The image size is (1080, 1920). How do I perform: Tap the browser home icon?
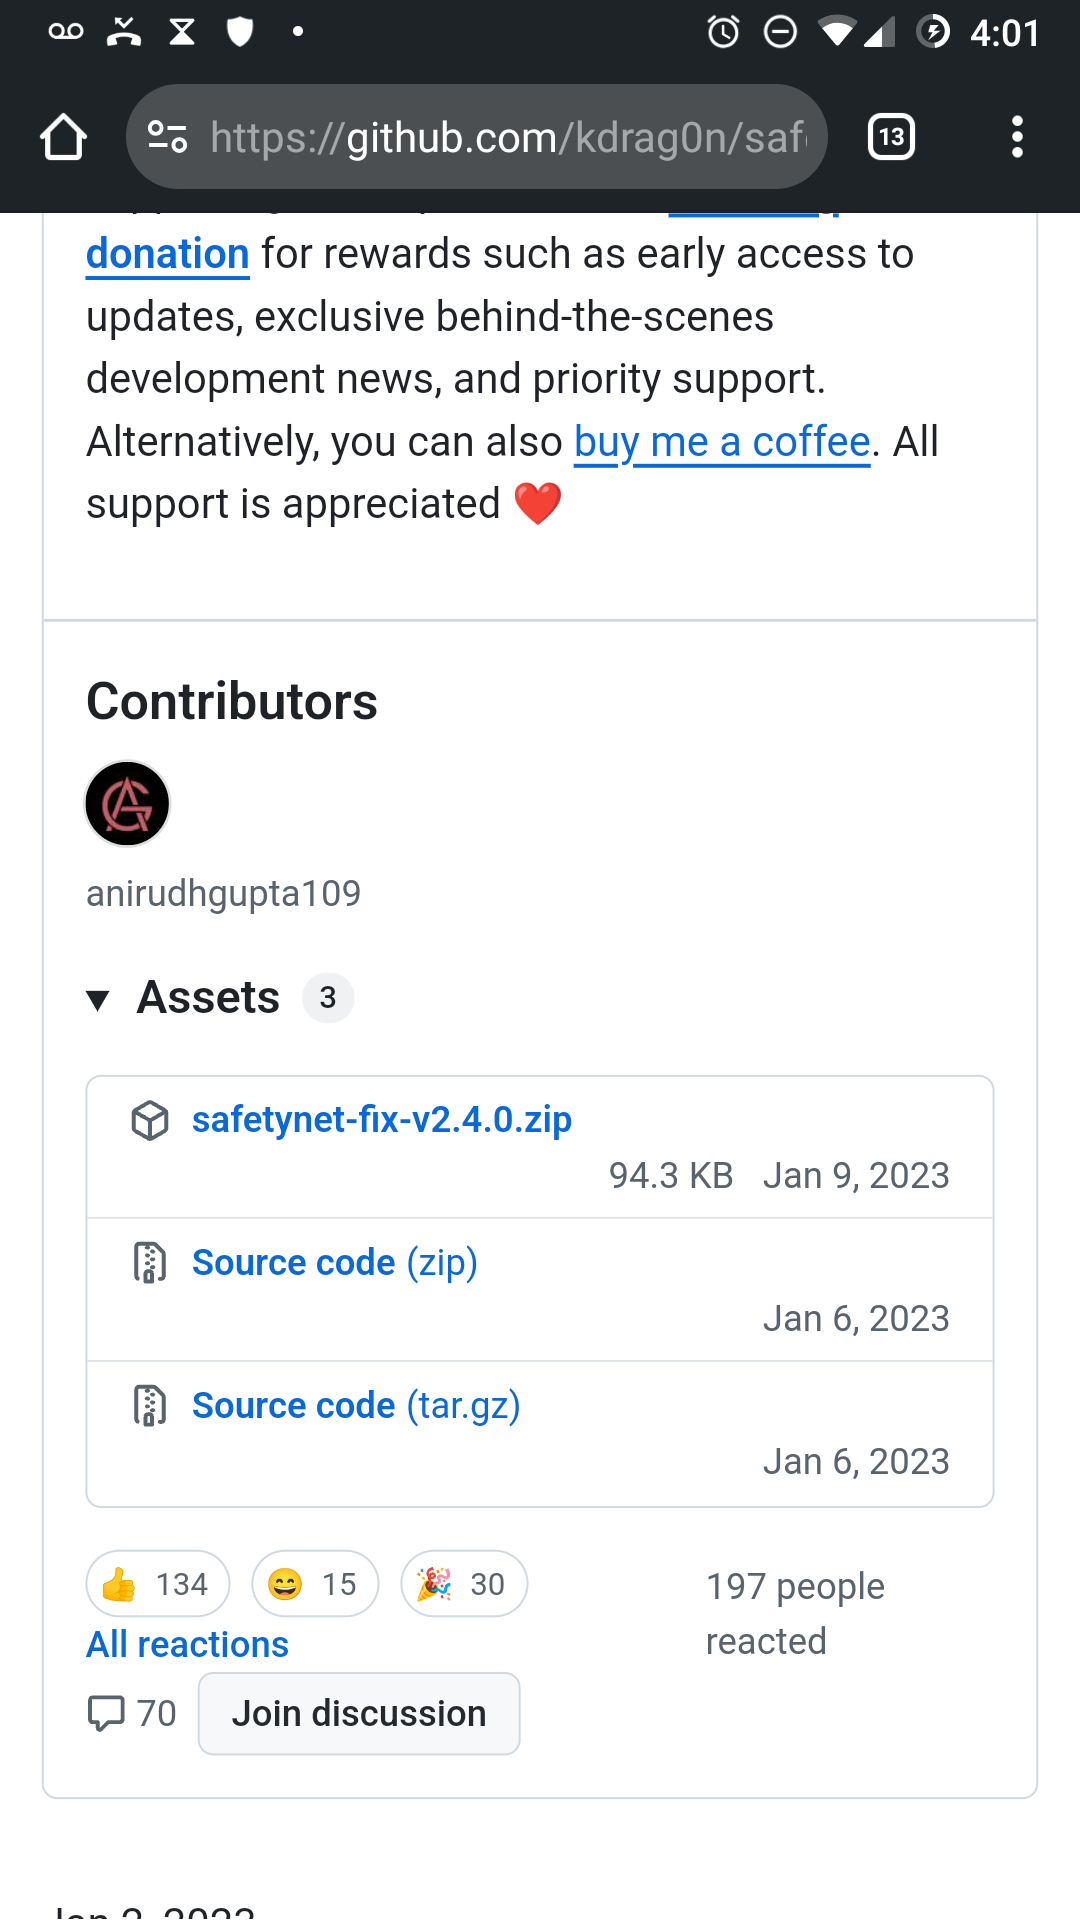pyautogui.click(x=64, y=137)
